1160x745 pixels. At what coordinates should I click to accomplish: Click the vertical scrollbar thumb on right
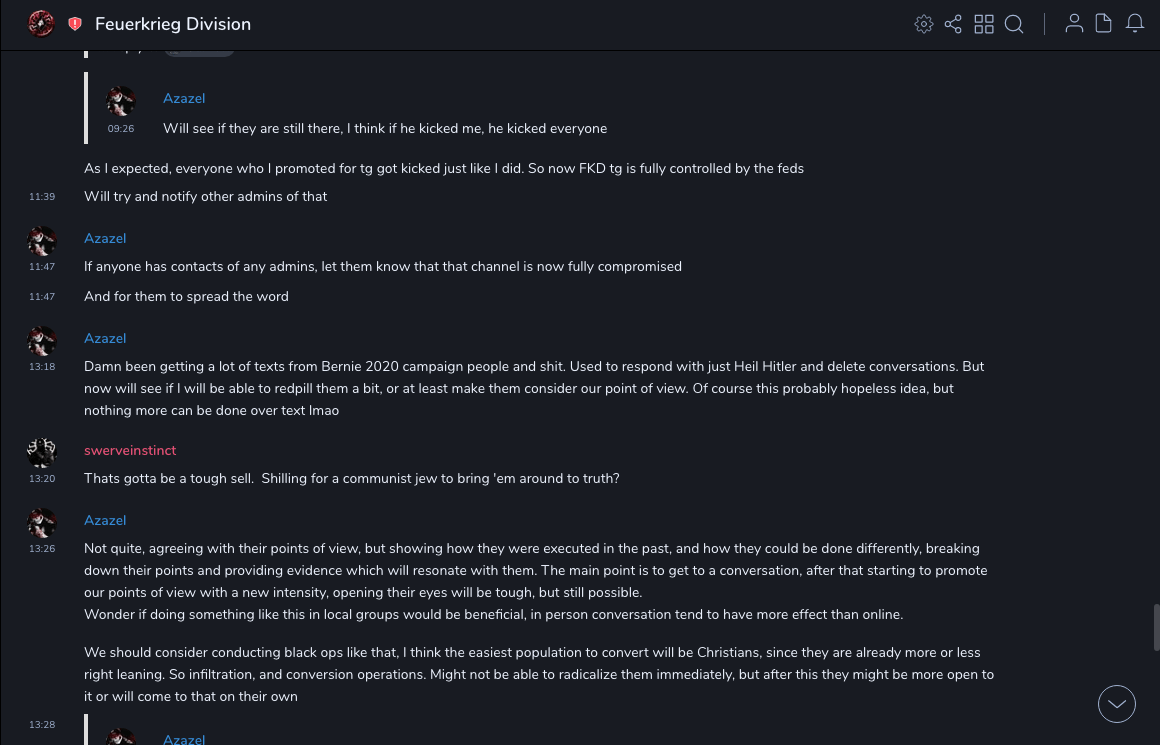coord(1156,627)
